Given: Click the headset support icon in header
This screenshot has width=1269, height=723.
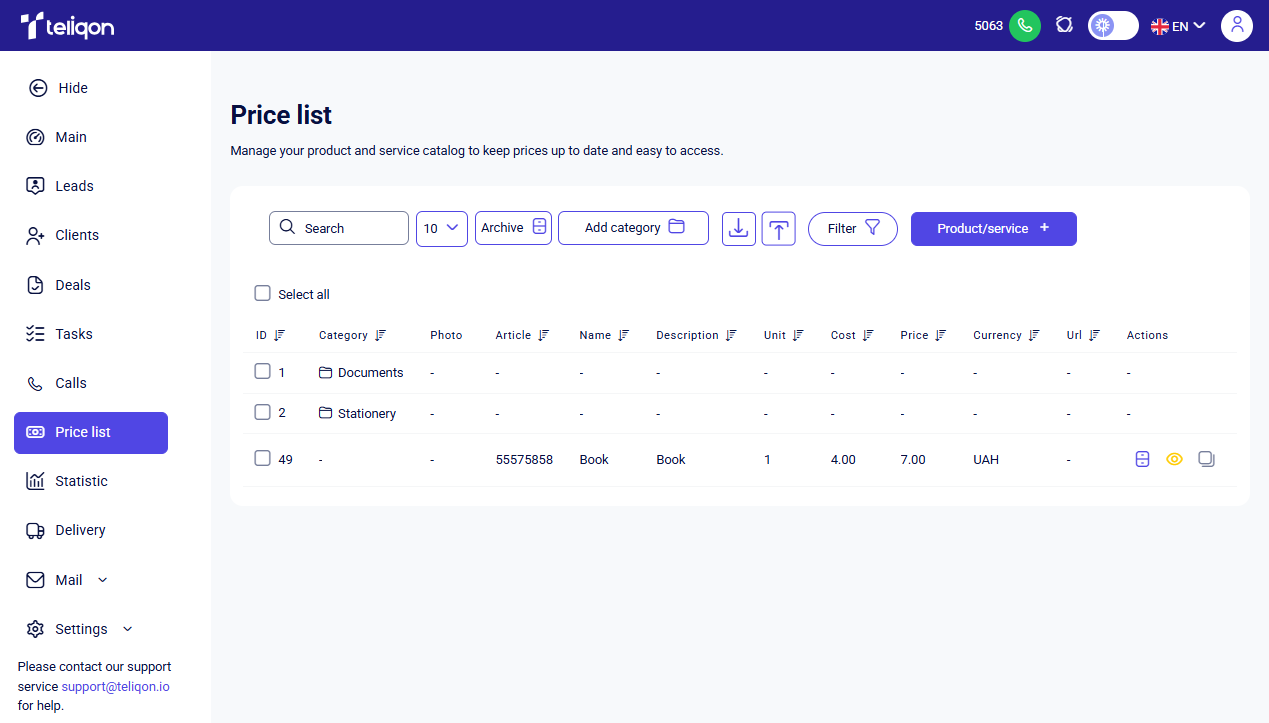Looking at the screenshot, I should pyautogui.click(x=1064, y=26).
